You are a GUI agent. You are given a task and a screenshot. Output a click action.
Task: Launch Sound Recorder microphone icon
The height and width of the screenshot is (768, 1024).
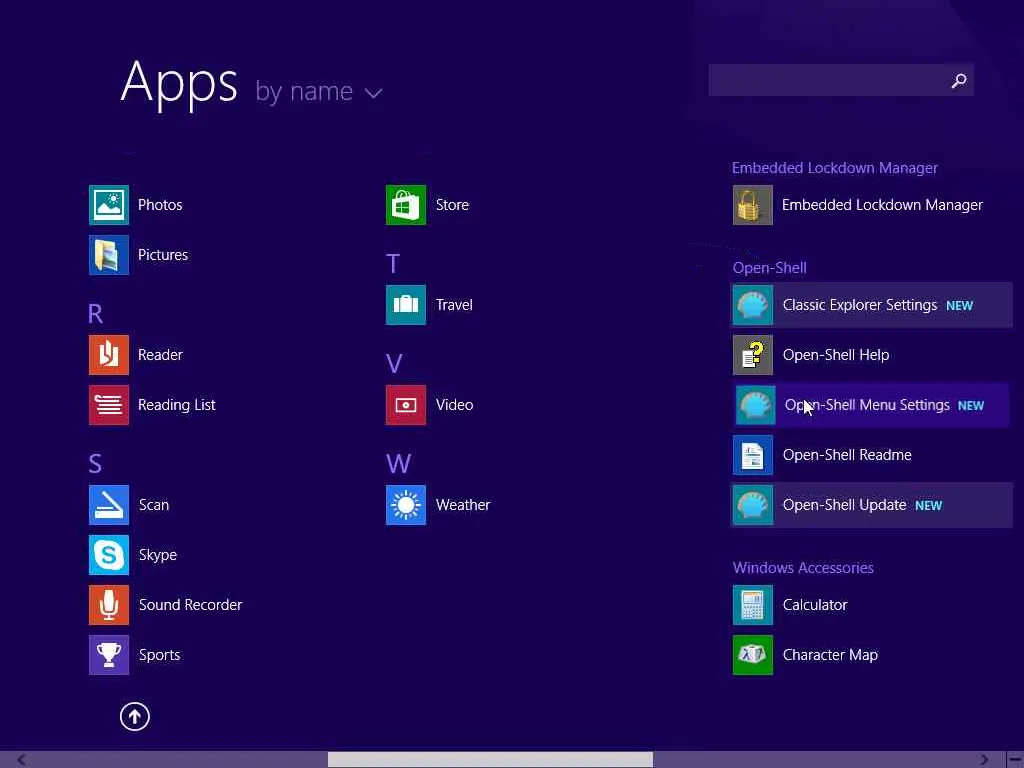108,605
